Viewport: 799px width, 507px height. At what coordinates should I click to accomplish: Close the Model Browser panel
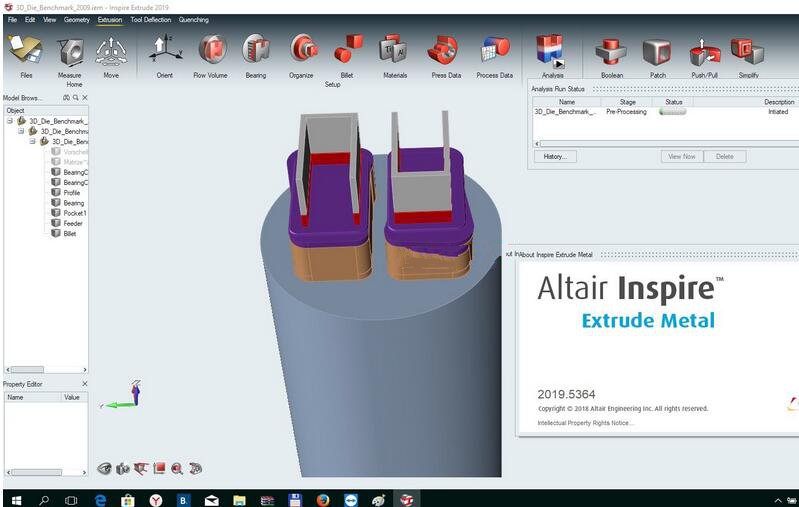tap(85, 97)
